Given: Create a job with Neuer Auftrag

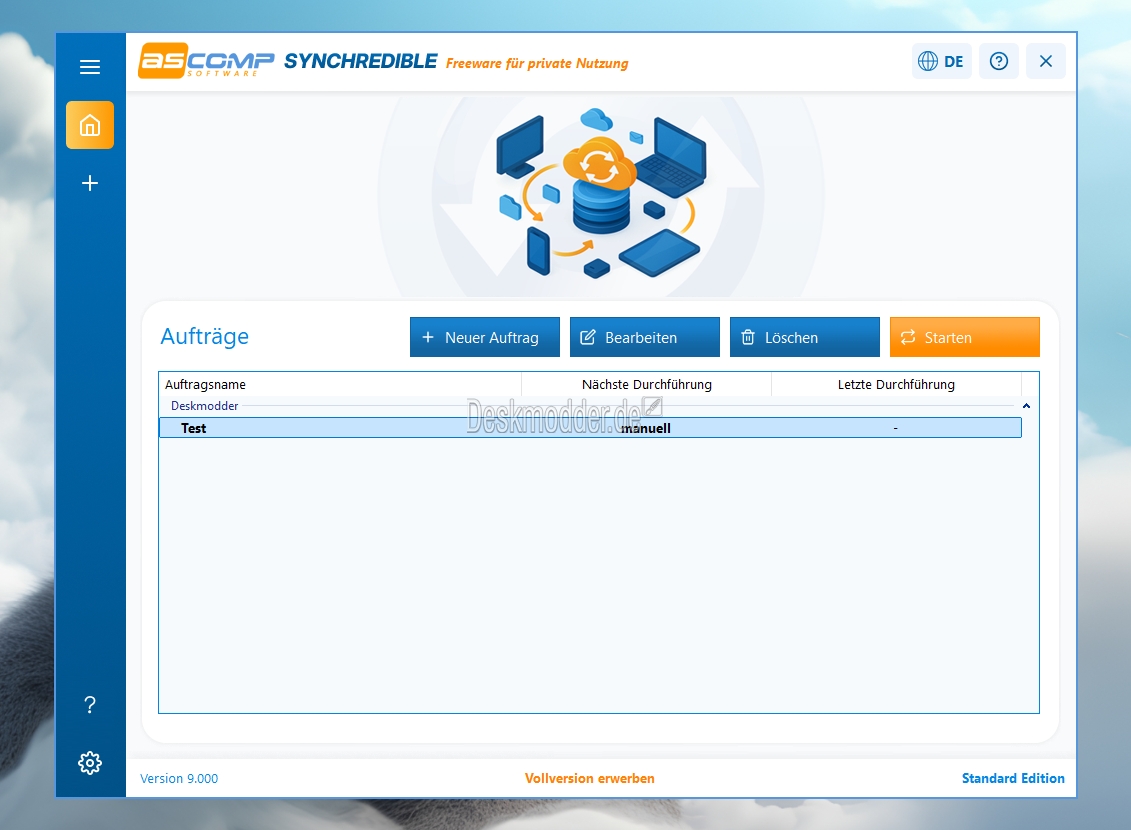Looking at the screenshot, I should point(485,337).
